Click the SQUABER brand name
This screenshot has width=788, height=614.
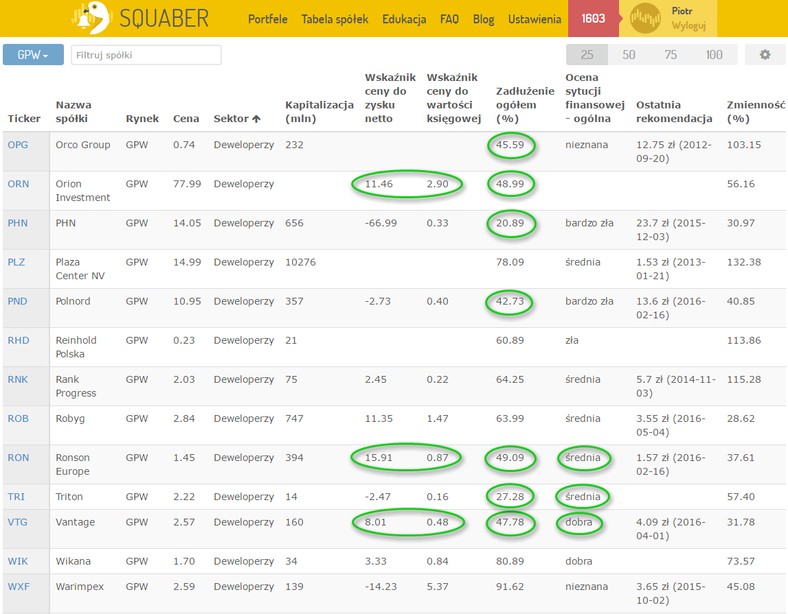[164, 19]
